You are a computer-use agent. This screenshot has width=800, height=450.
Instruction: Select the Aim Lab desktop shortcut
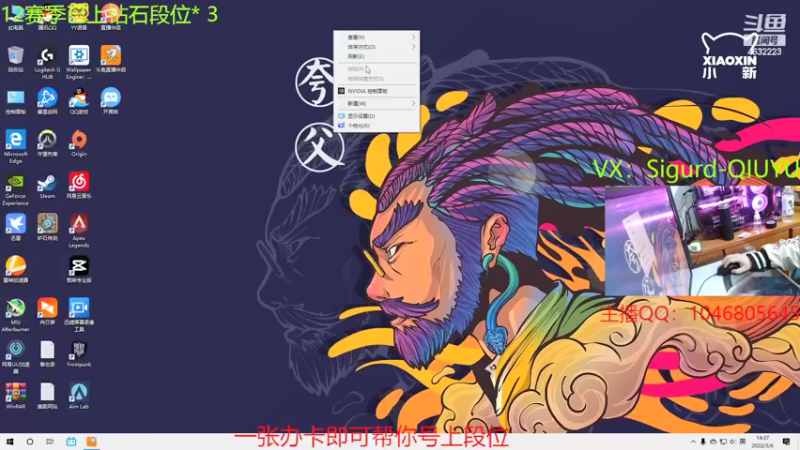click(x=79, y=396)
